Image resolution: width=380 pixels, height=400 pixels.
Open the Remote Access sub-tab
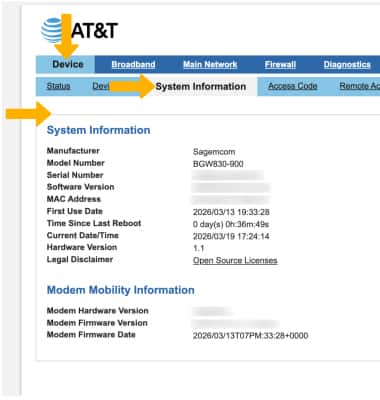360,86
